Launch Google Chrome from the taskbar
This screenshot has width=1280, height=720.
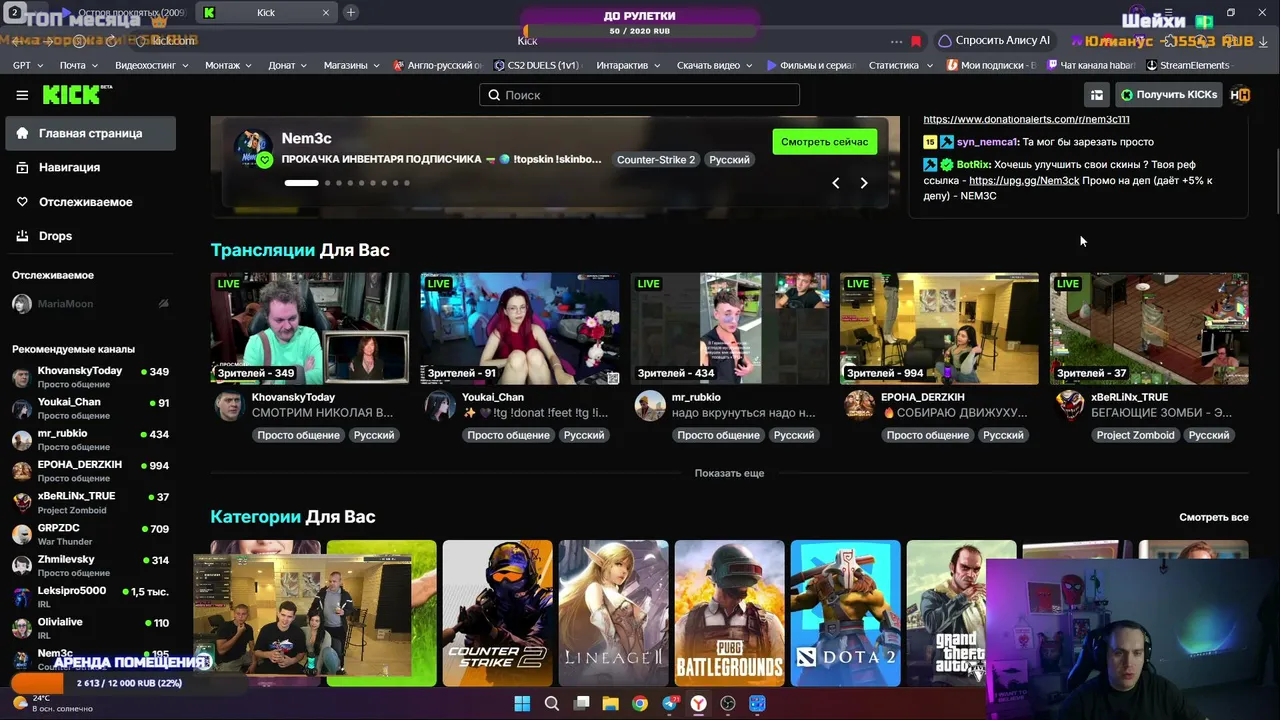click(640, 703)
